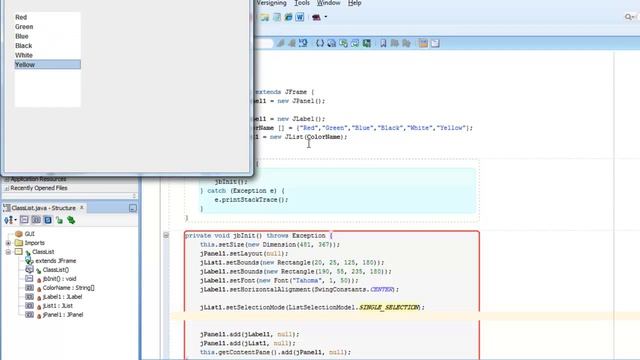The width and height of the screenshot is (640, 360).
Task: Click the folder icon in the main toolbar
Action: [x=264, y=17]
